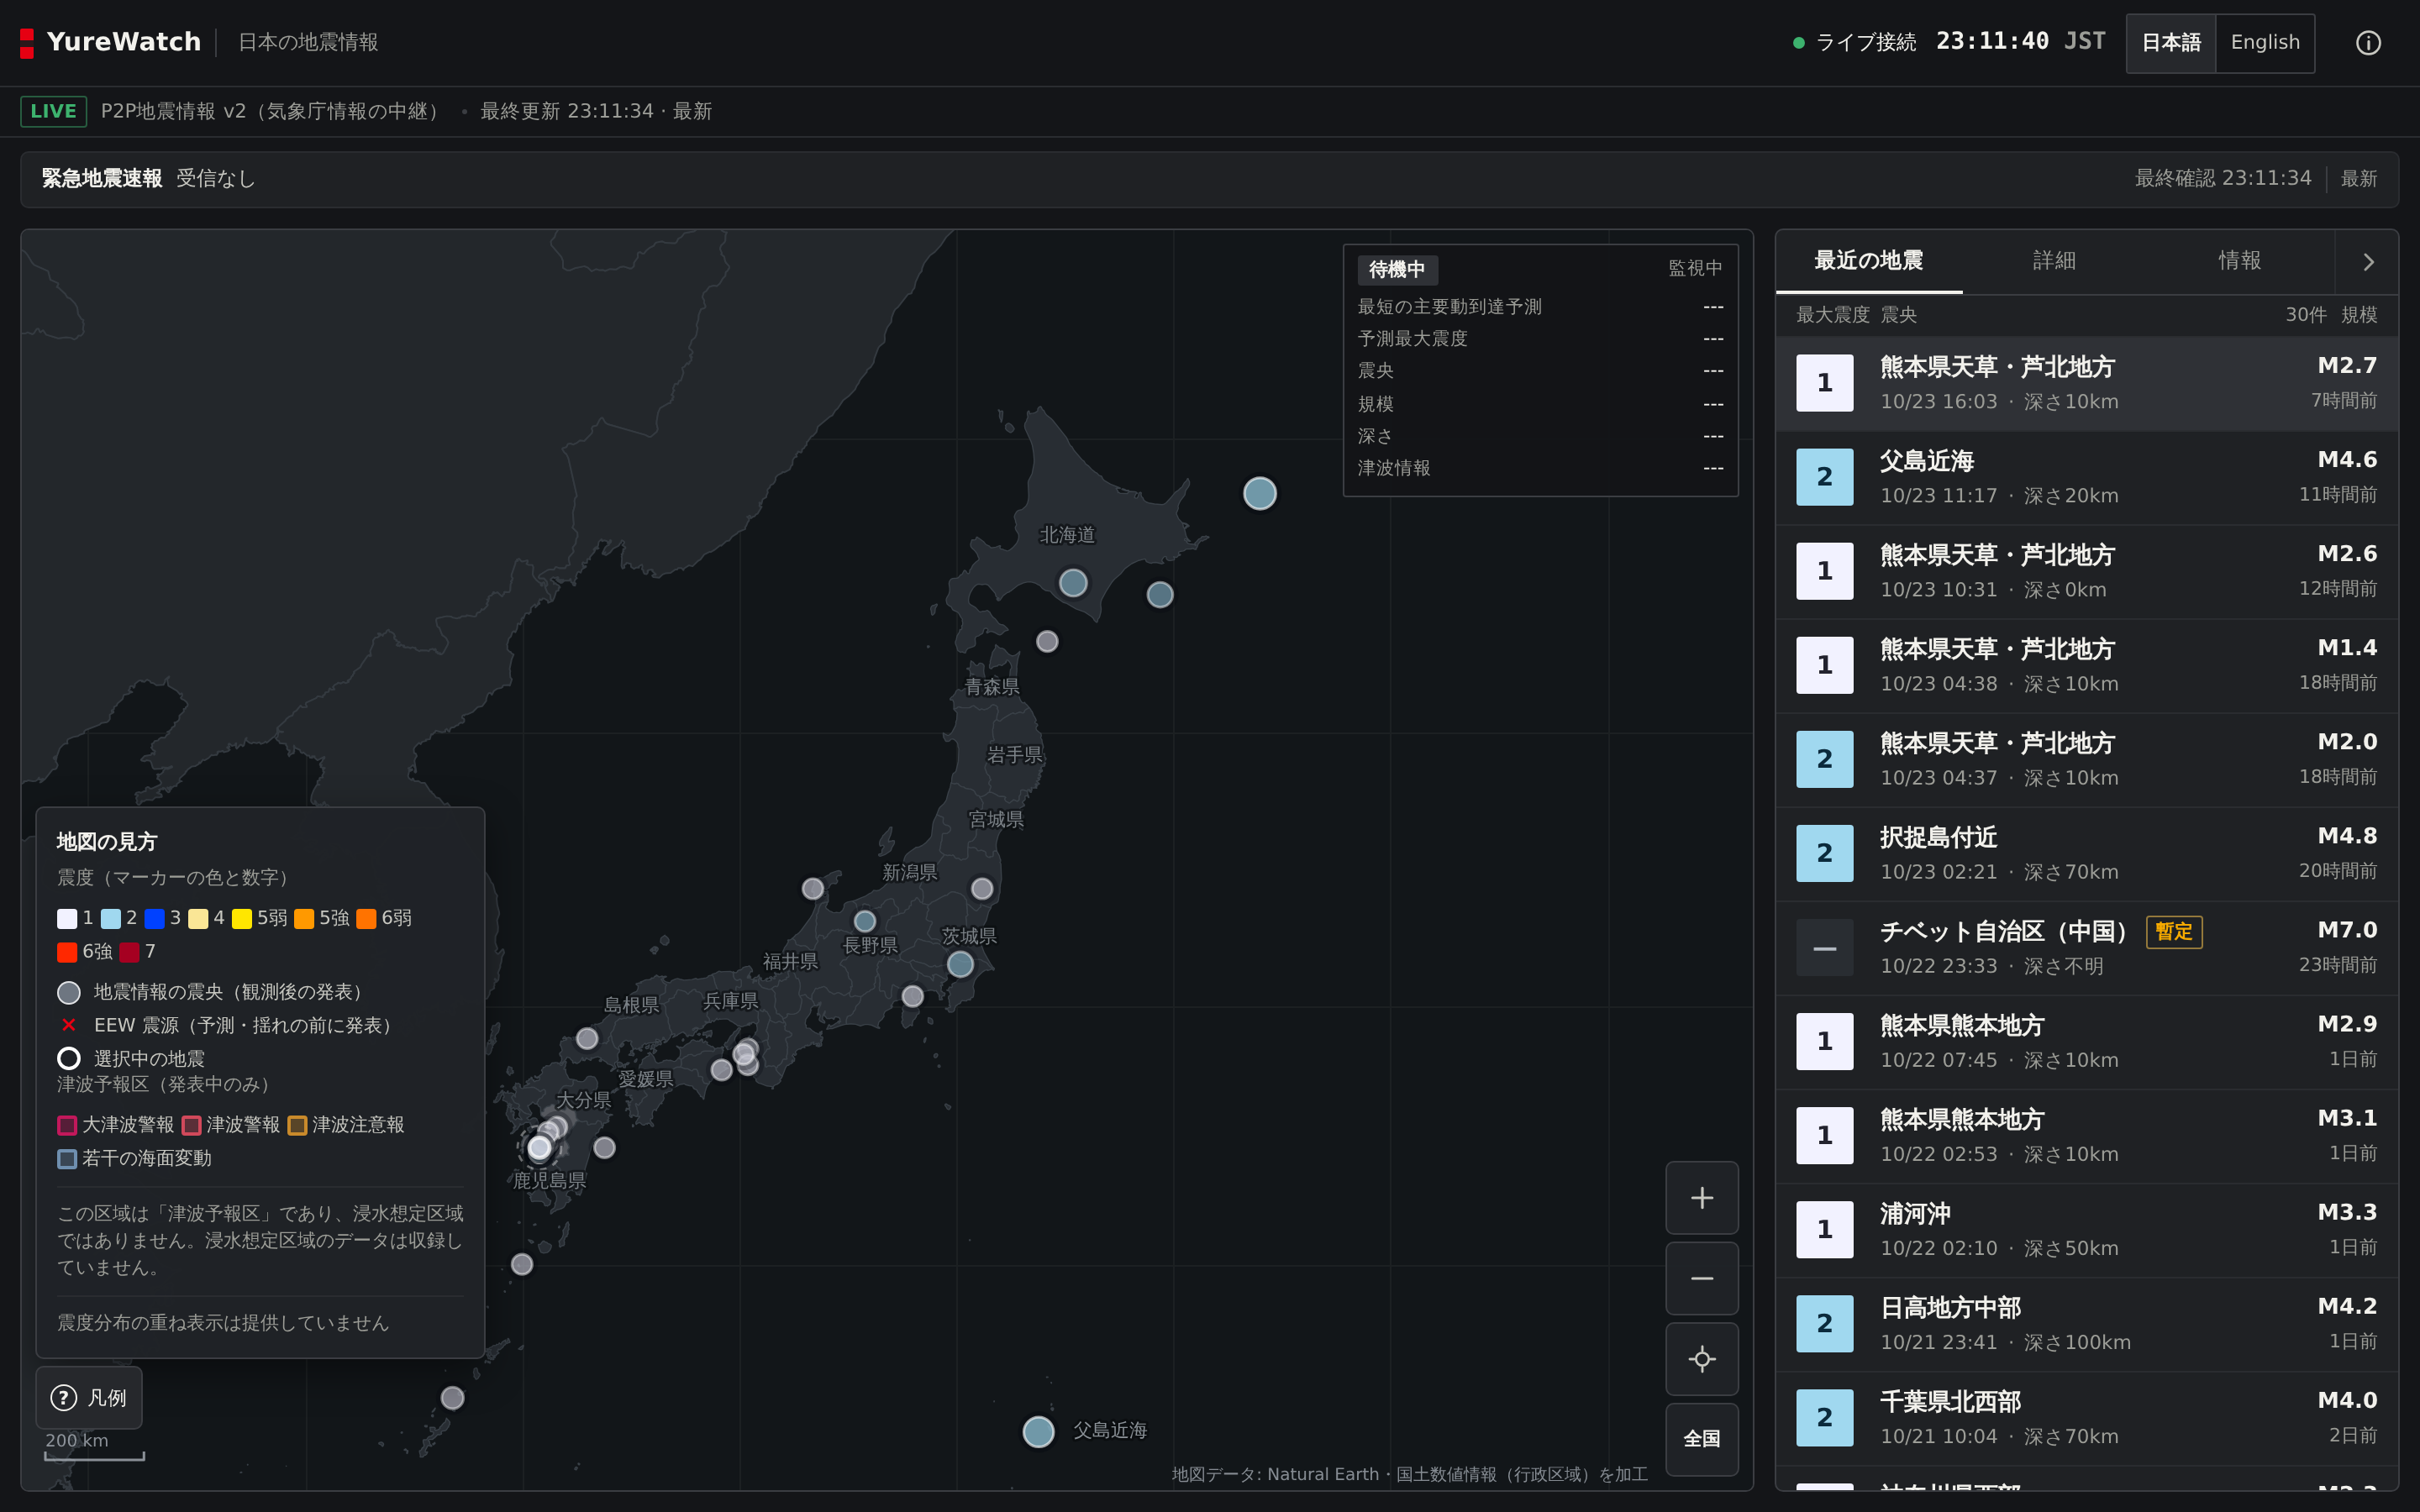
Task: Select the 択捉島付近 M4.8 earthquake row
Action: click(2086, 853)
